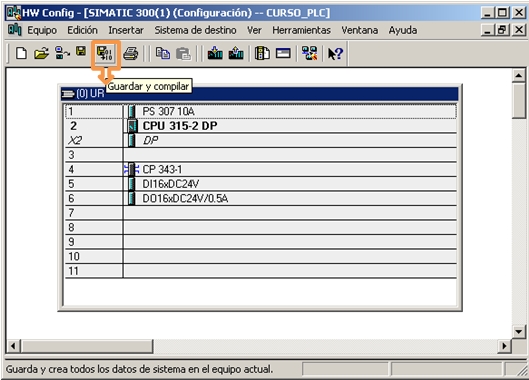Image resolution: width=529 pixels, height=380 pixels.
Task: Select the PS 307 10A row
Action: coord(261,111)
